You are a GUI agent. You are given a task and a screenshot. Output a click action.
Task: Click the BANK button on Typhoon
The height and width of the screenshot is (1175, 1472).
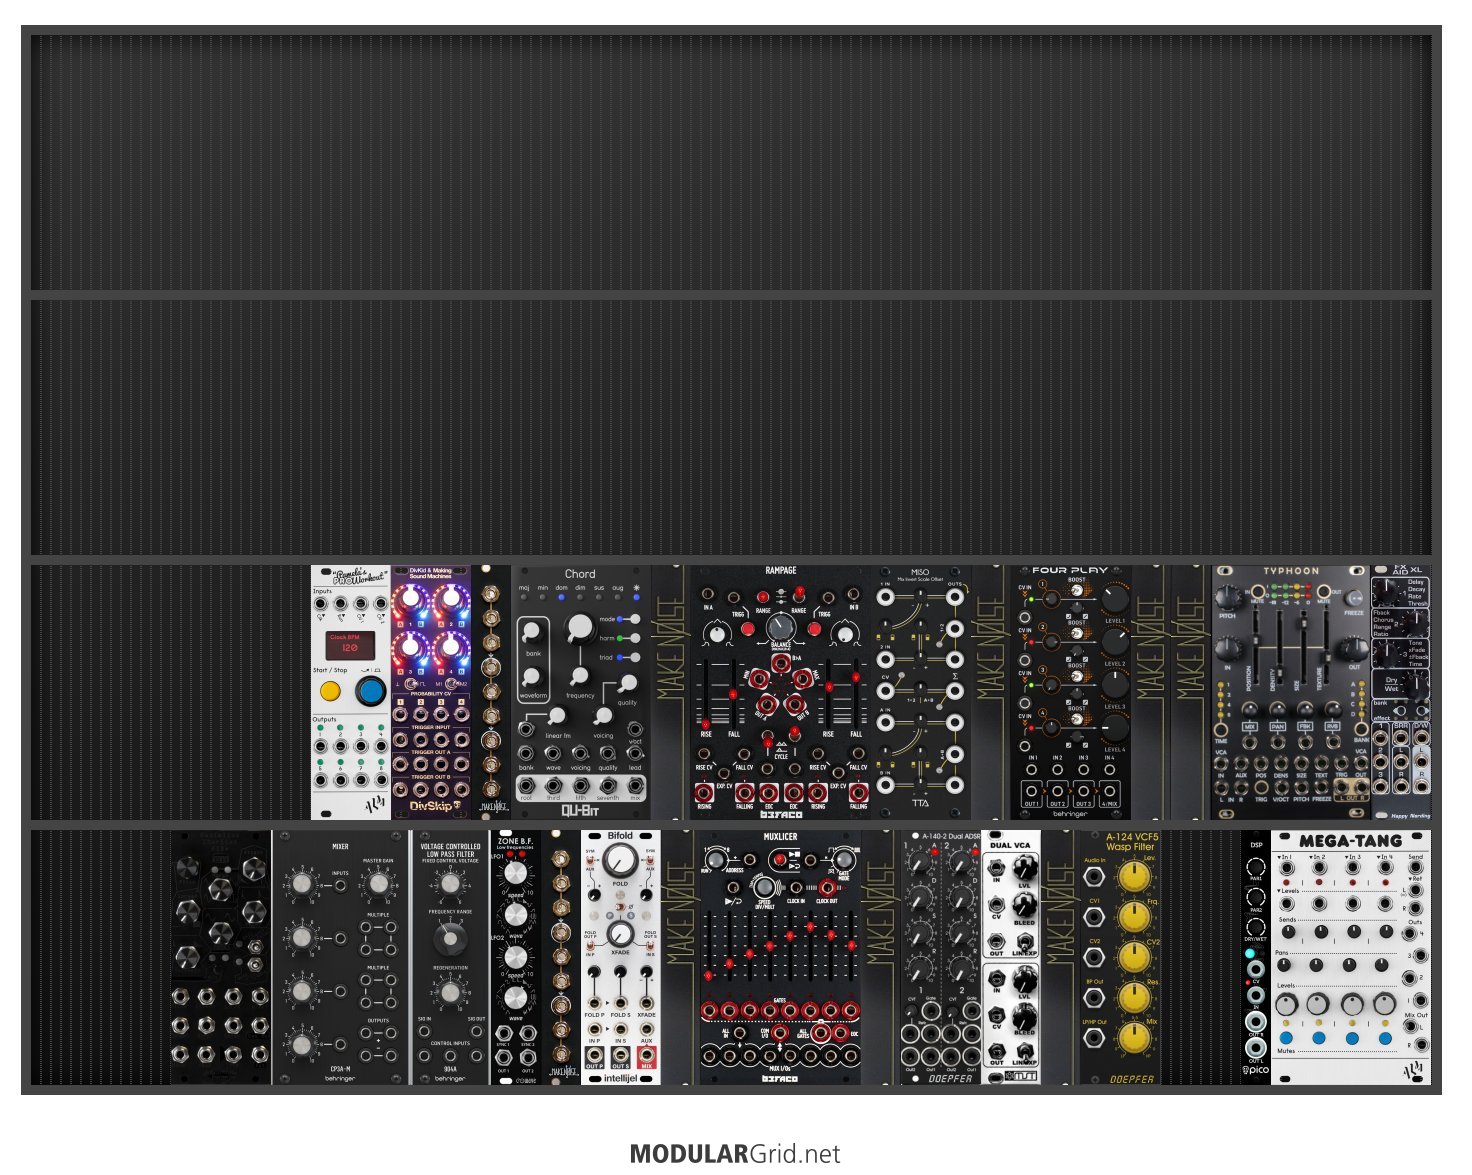click(1361, 727)
